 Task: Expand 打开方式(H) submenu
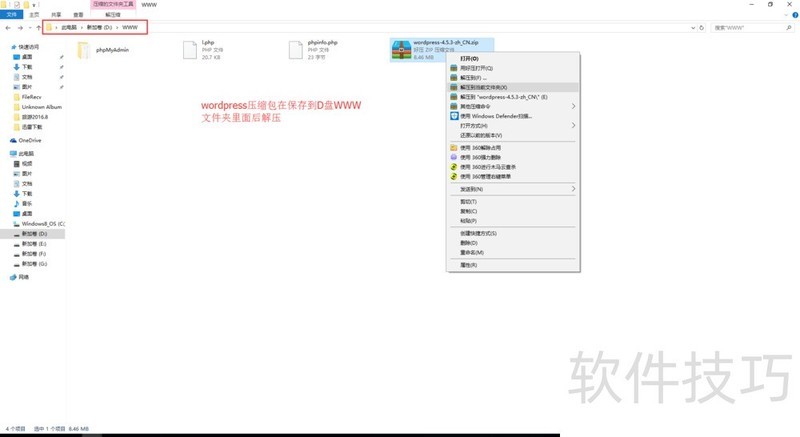pos(513,125)
